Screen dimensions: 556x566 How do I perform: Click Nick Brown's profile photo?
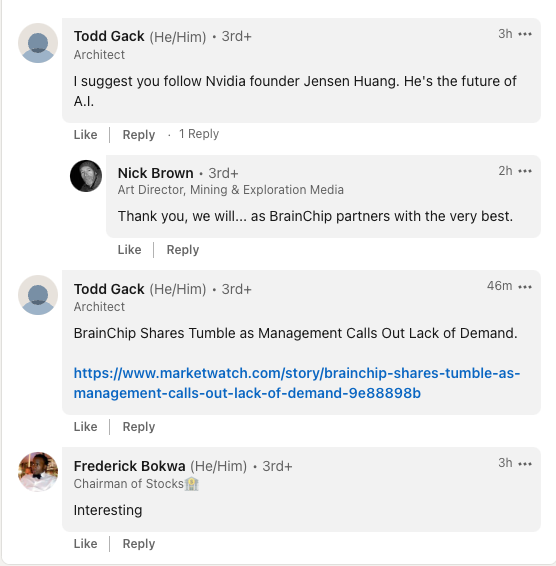[x=86, y=176]
